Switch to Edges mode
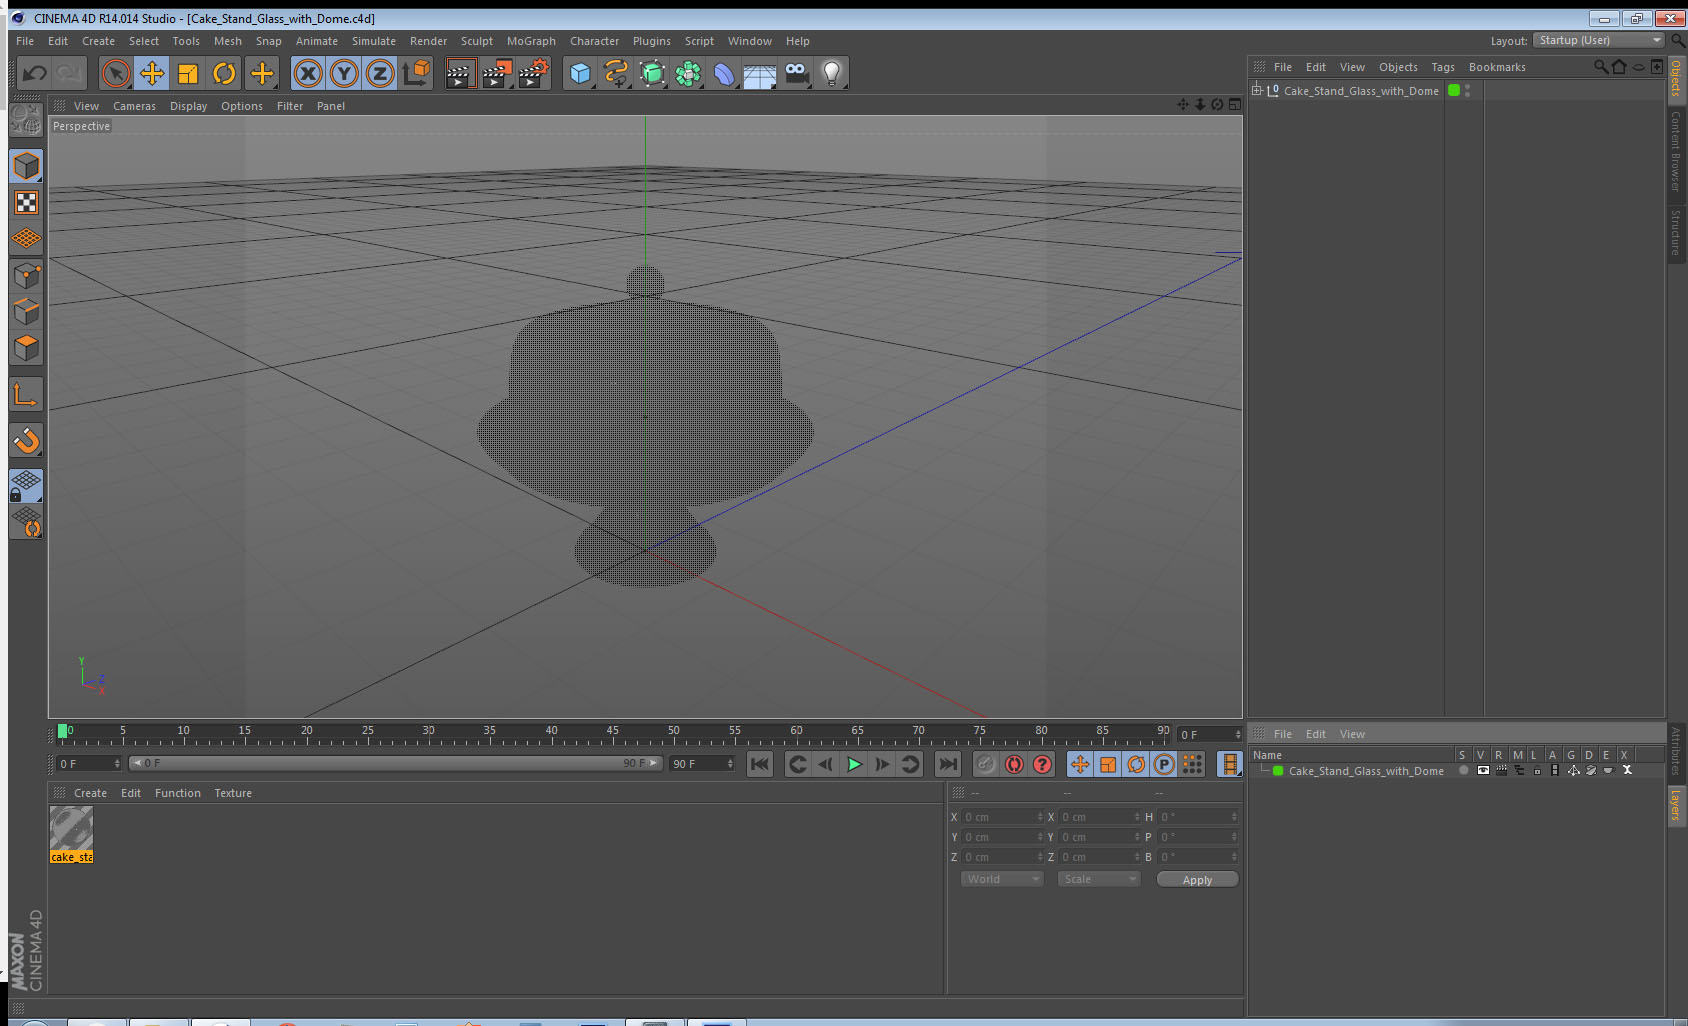Image resolution: width=1688 pixels, height=1026 pixels. click(x=27, y=312)
